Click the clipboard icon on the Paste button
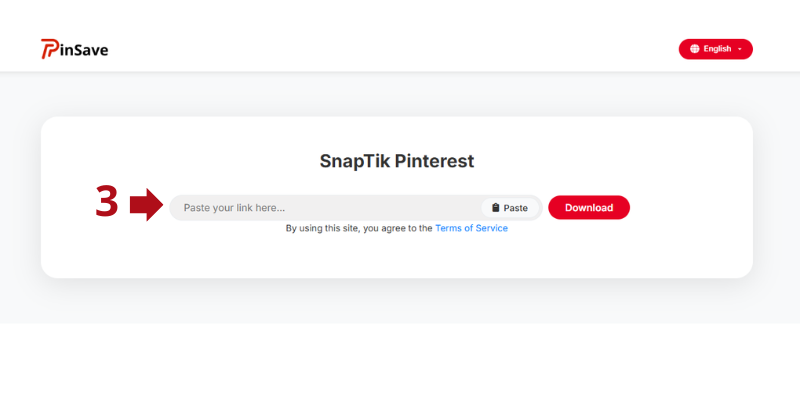Image resolution: width=800 pixels, height=400 pixels. click(495, 208)
